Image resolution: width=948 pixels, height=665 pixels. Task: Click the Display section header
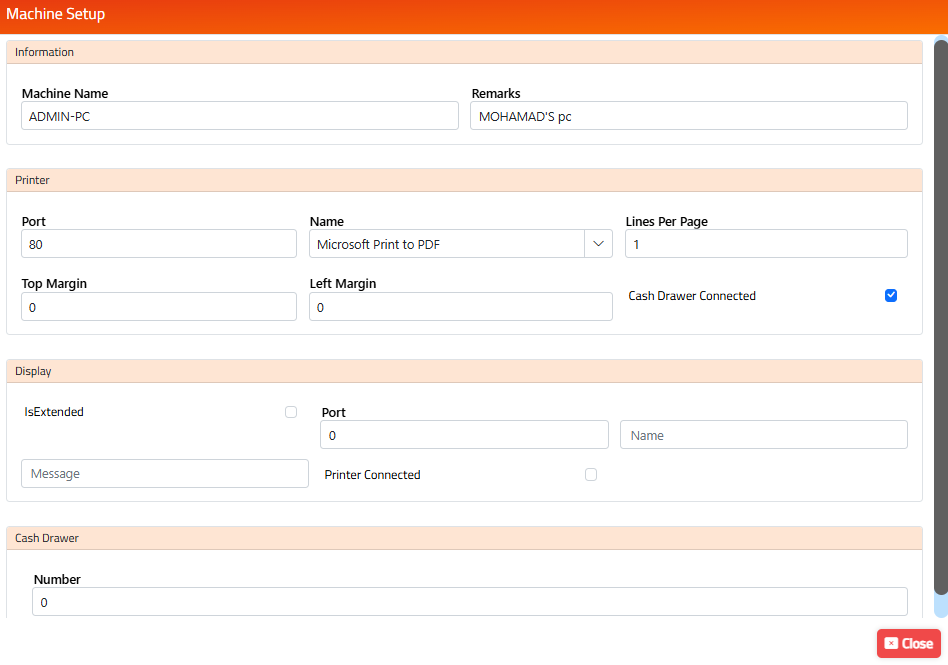[x=464, y=371]
